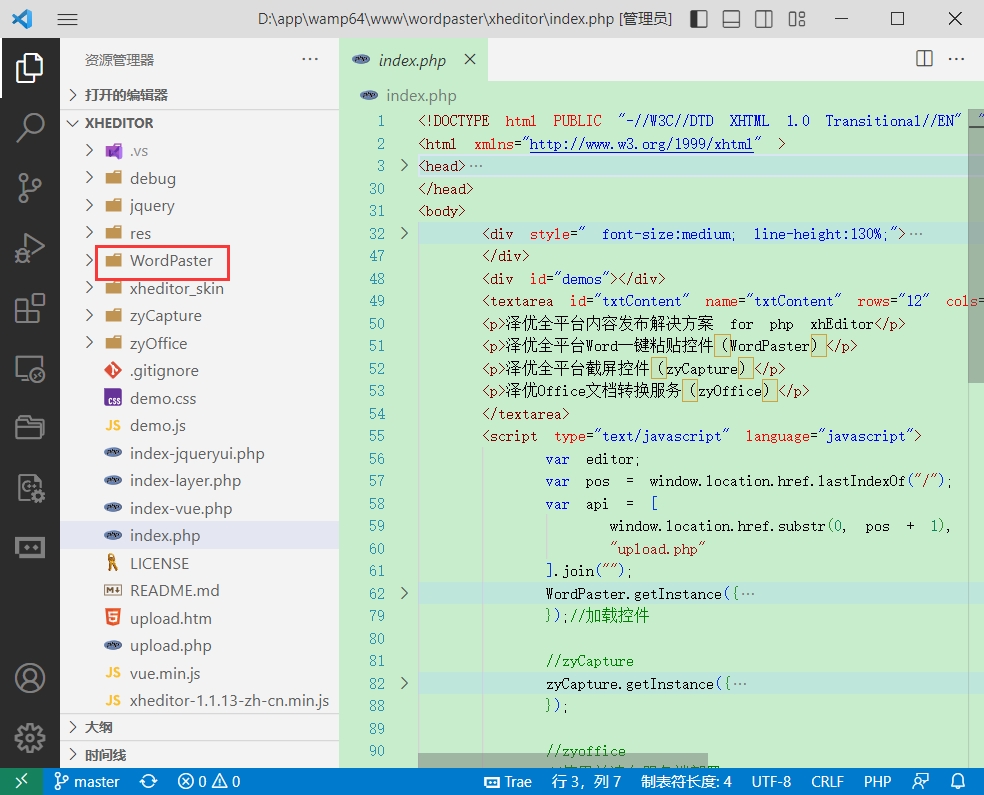Toggle the primary side bar layout button
The height and width of the screenshot is (795, 984).
point(699,19)
